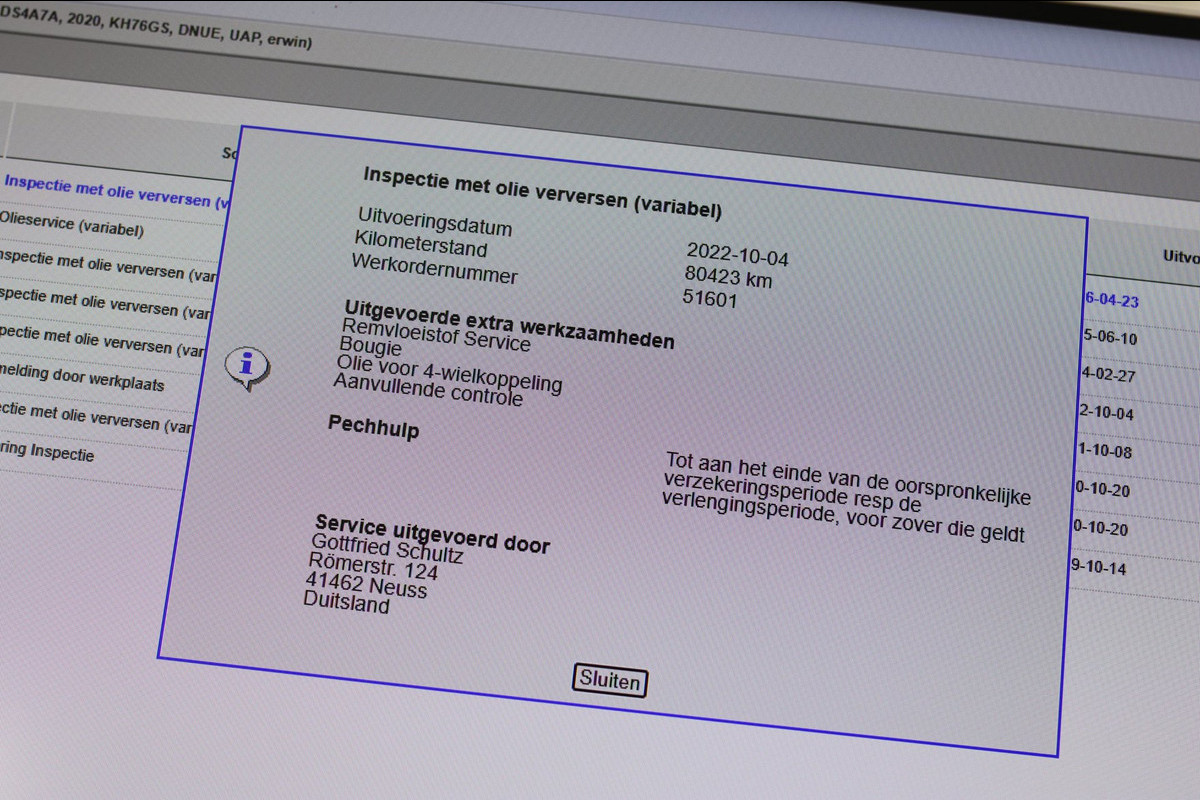
Task: Open the blue highlighted Inspectie met olie verversen entry
Action: coord(110,190)
